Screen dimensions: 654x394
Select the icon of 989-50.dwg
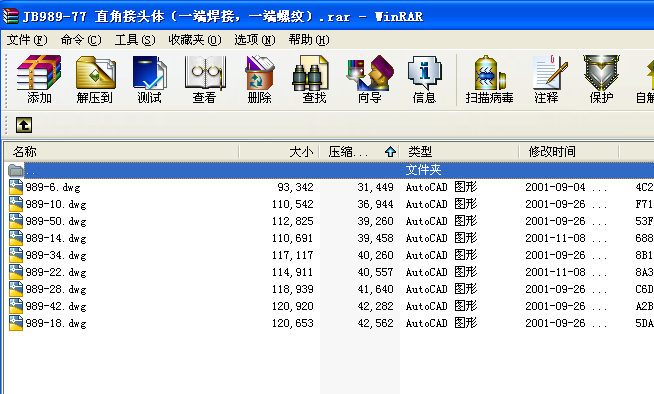pyautogui.click(x=16, y=221)
